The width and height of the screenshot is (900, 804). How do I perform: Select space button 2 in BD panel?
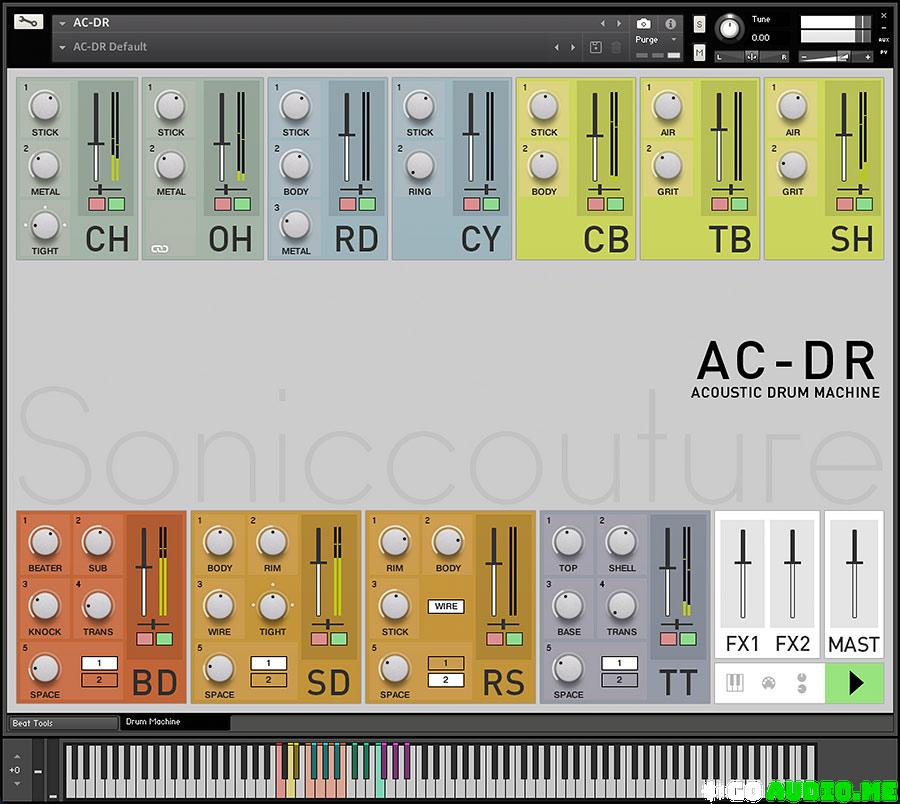pos(98,680)
